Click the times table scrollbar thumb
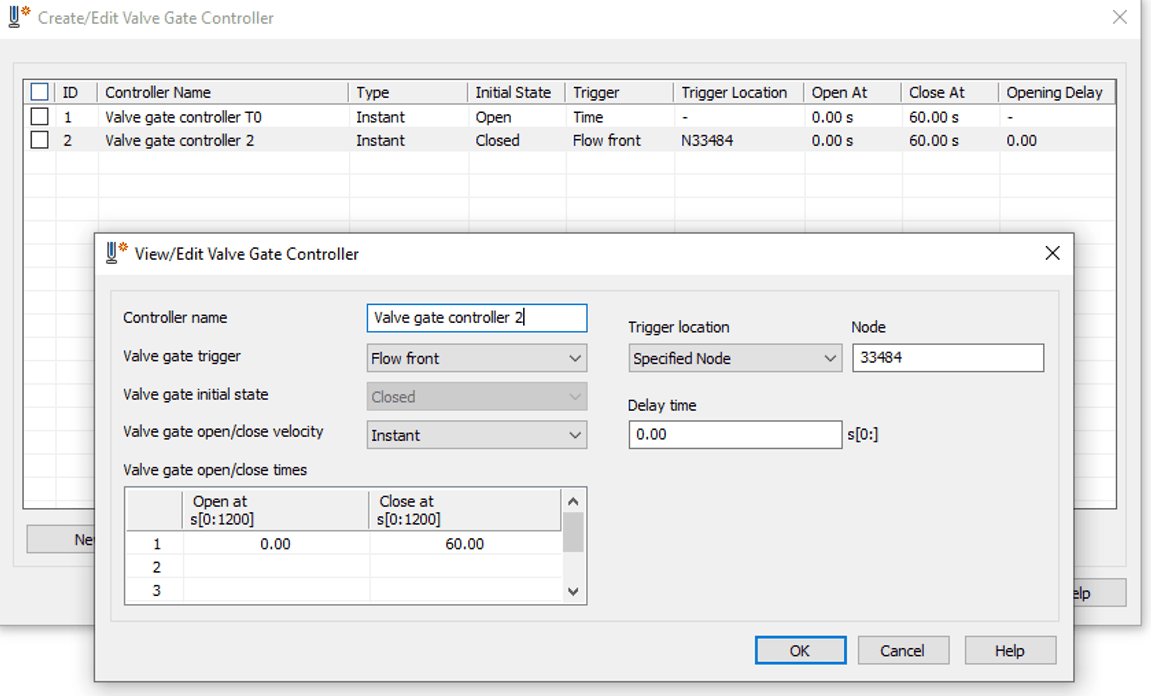Viewport: 1151px width, 696px height. pyautogui.click(x=573, y=532)
